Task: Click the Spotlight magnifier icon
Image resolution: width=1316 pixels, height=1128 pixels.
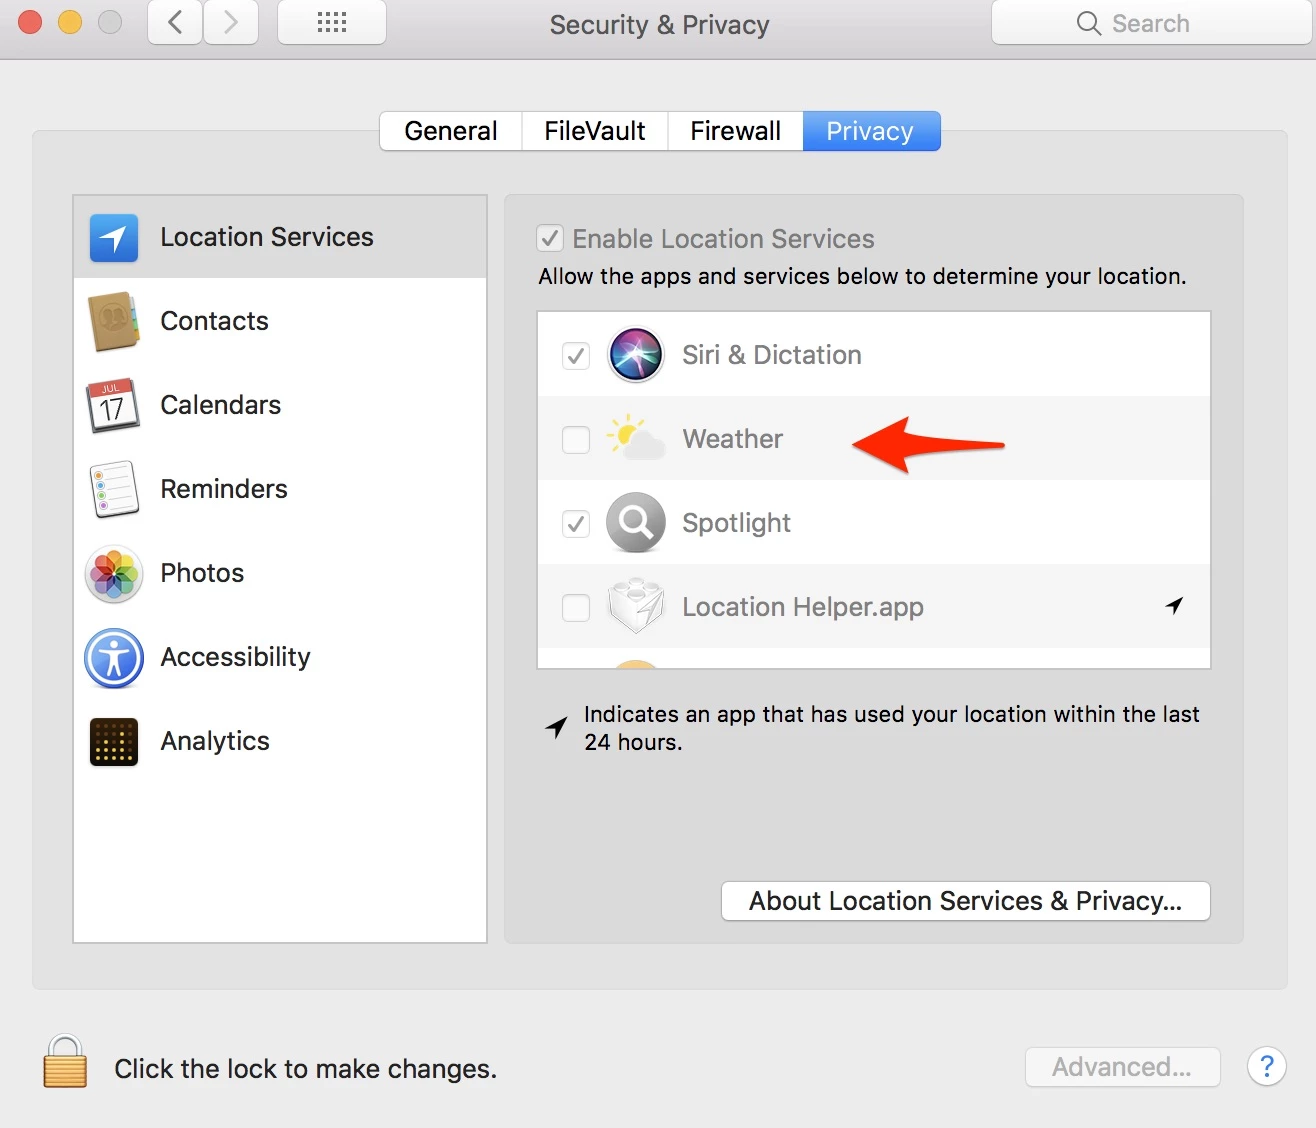Action: [x=636, y=523]
